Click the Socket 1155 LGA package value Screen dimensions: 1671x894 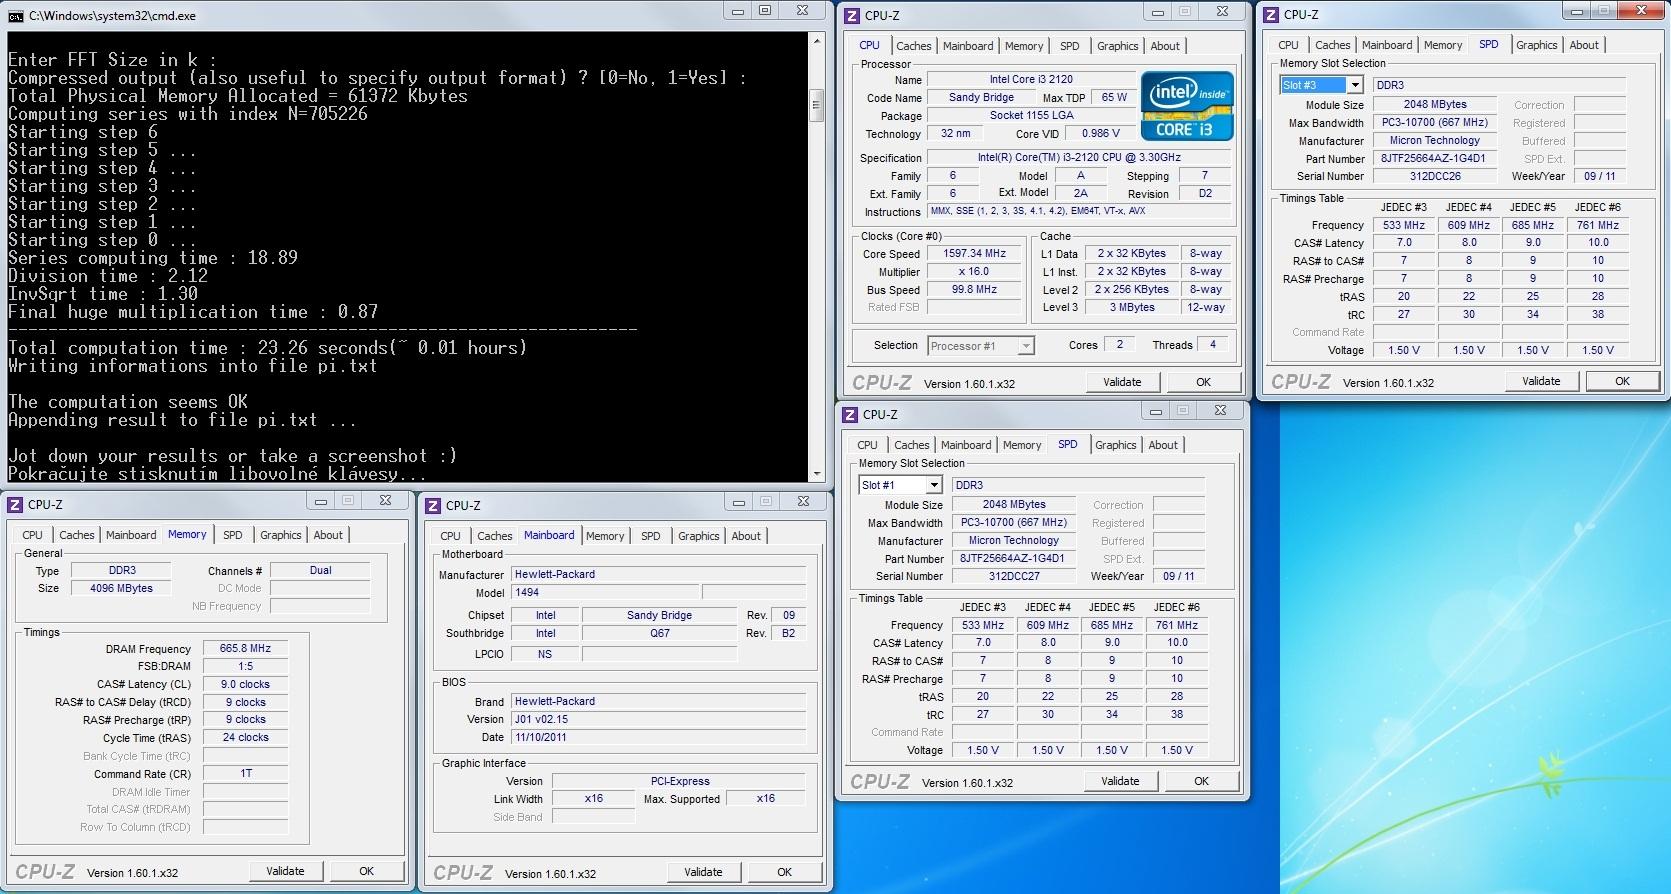(1031, 115)
